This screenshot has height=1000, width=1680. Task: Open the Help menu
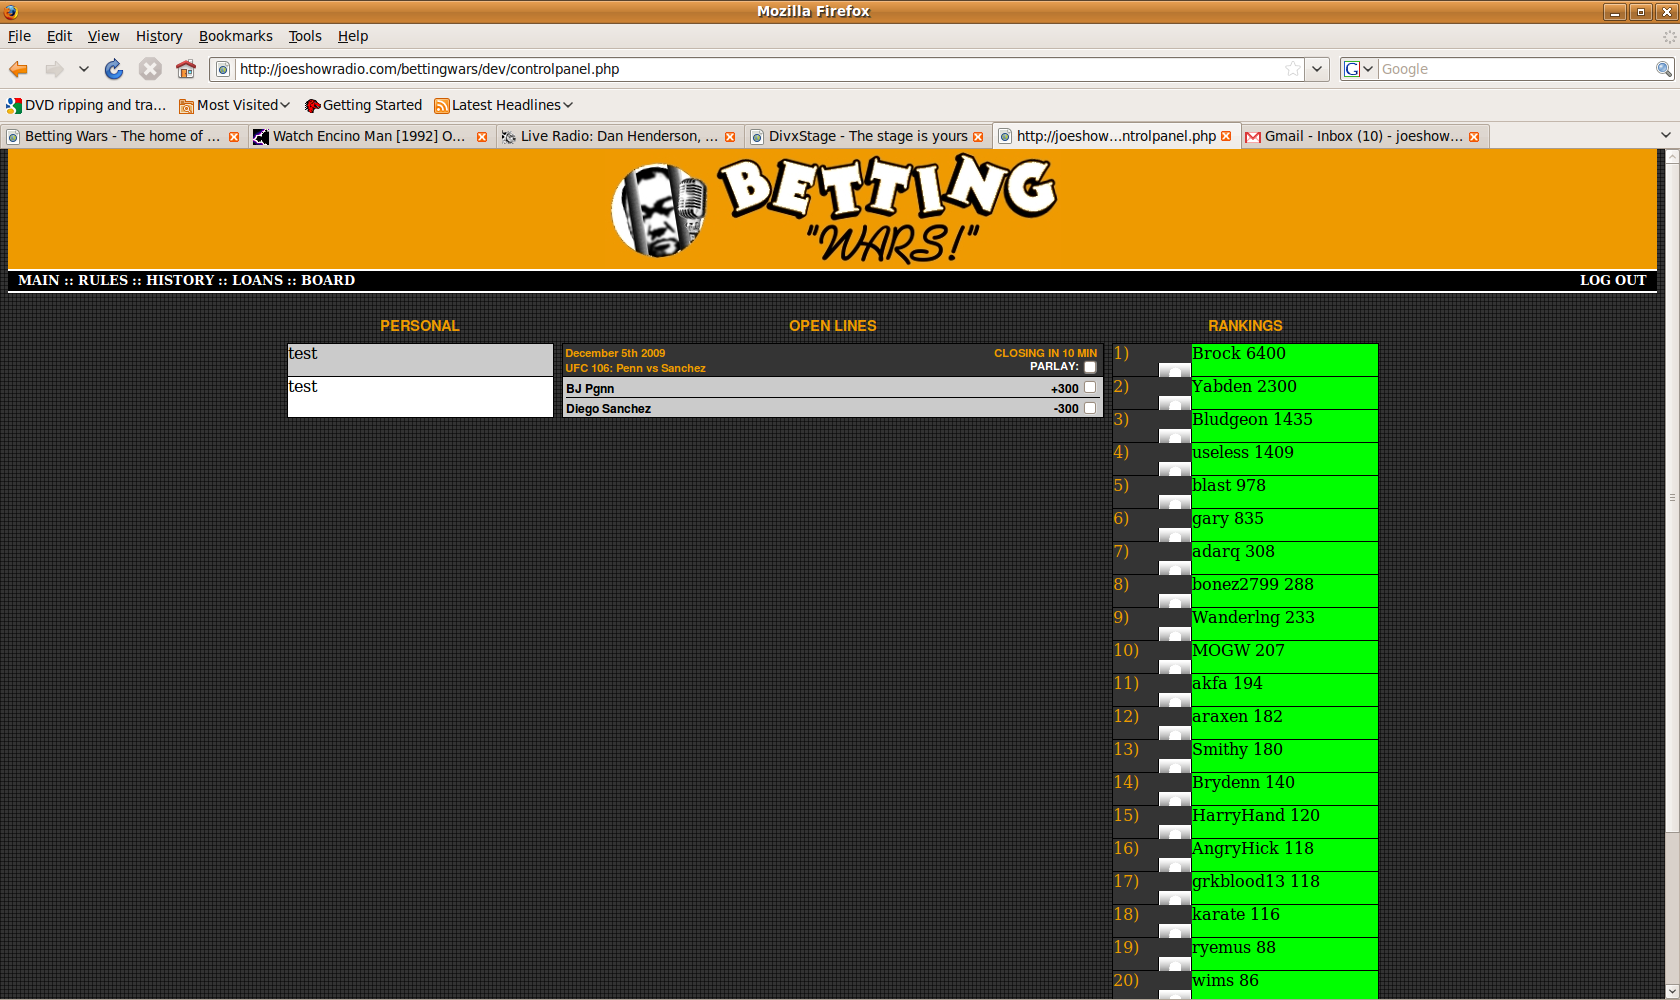(353, 36)
